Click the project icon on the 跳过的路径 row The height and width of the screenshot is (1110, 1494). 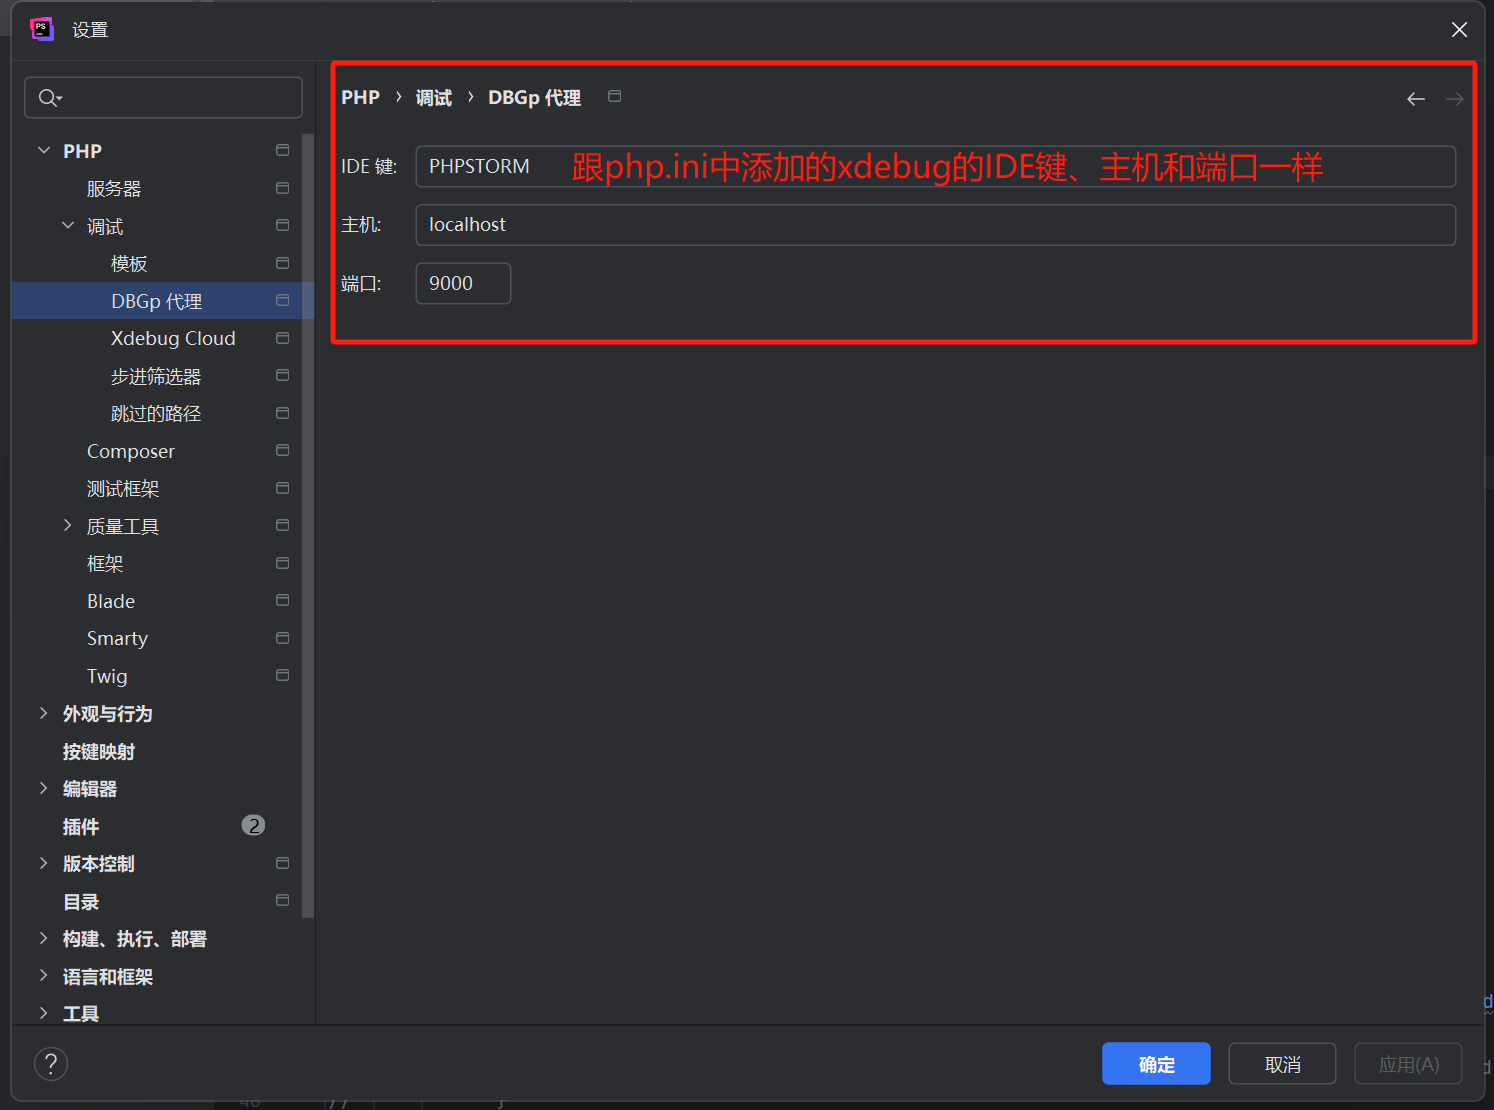(283, 413)
